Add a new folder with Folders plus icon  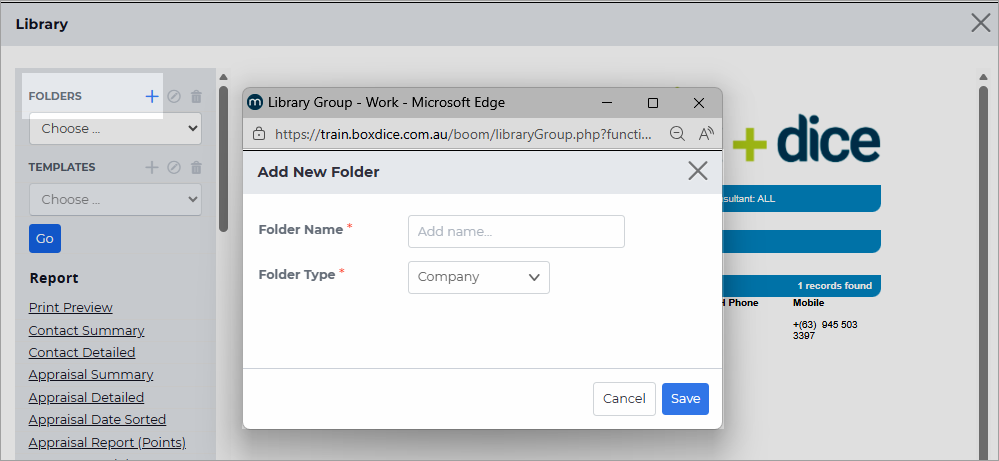coord(152,96)
